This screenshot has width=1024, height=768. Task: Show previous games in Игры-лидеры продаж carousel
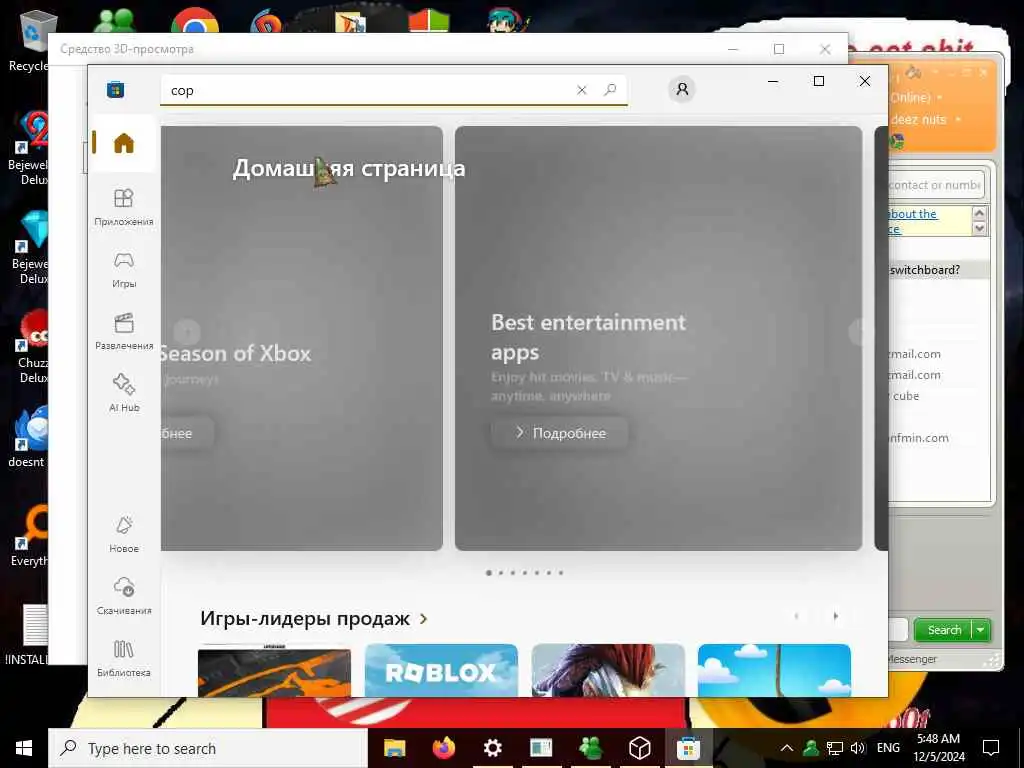pyautogui.click(x=796, y=616)
